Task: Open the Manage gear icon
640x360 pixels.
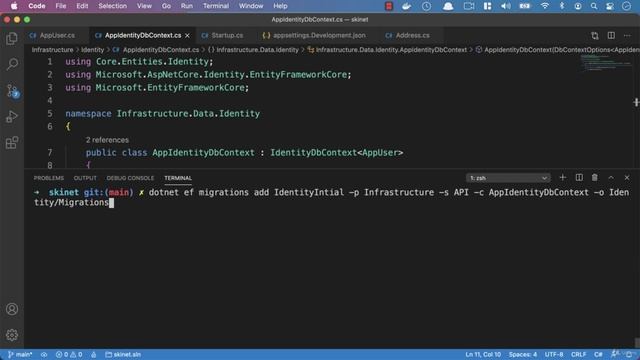Action: tap(12, 335)
